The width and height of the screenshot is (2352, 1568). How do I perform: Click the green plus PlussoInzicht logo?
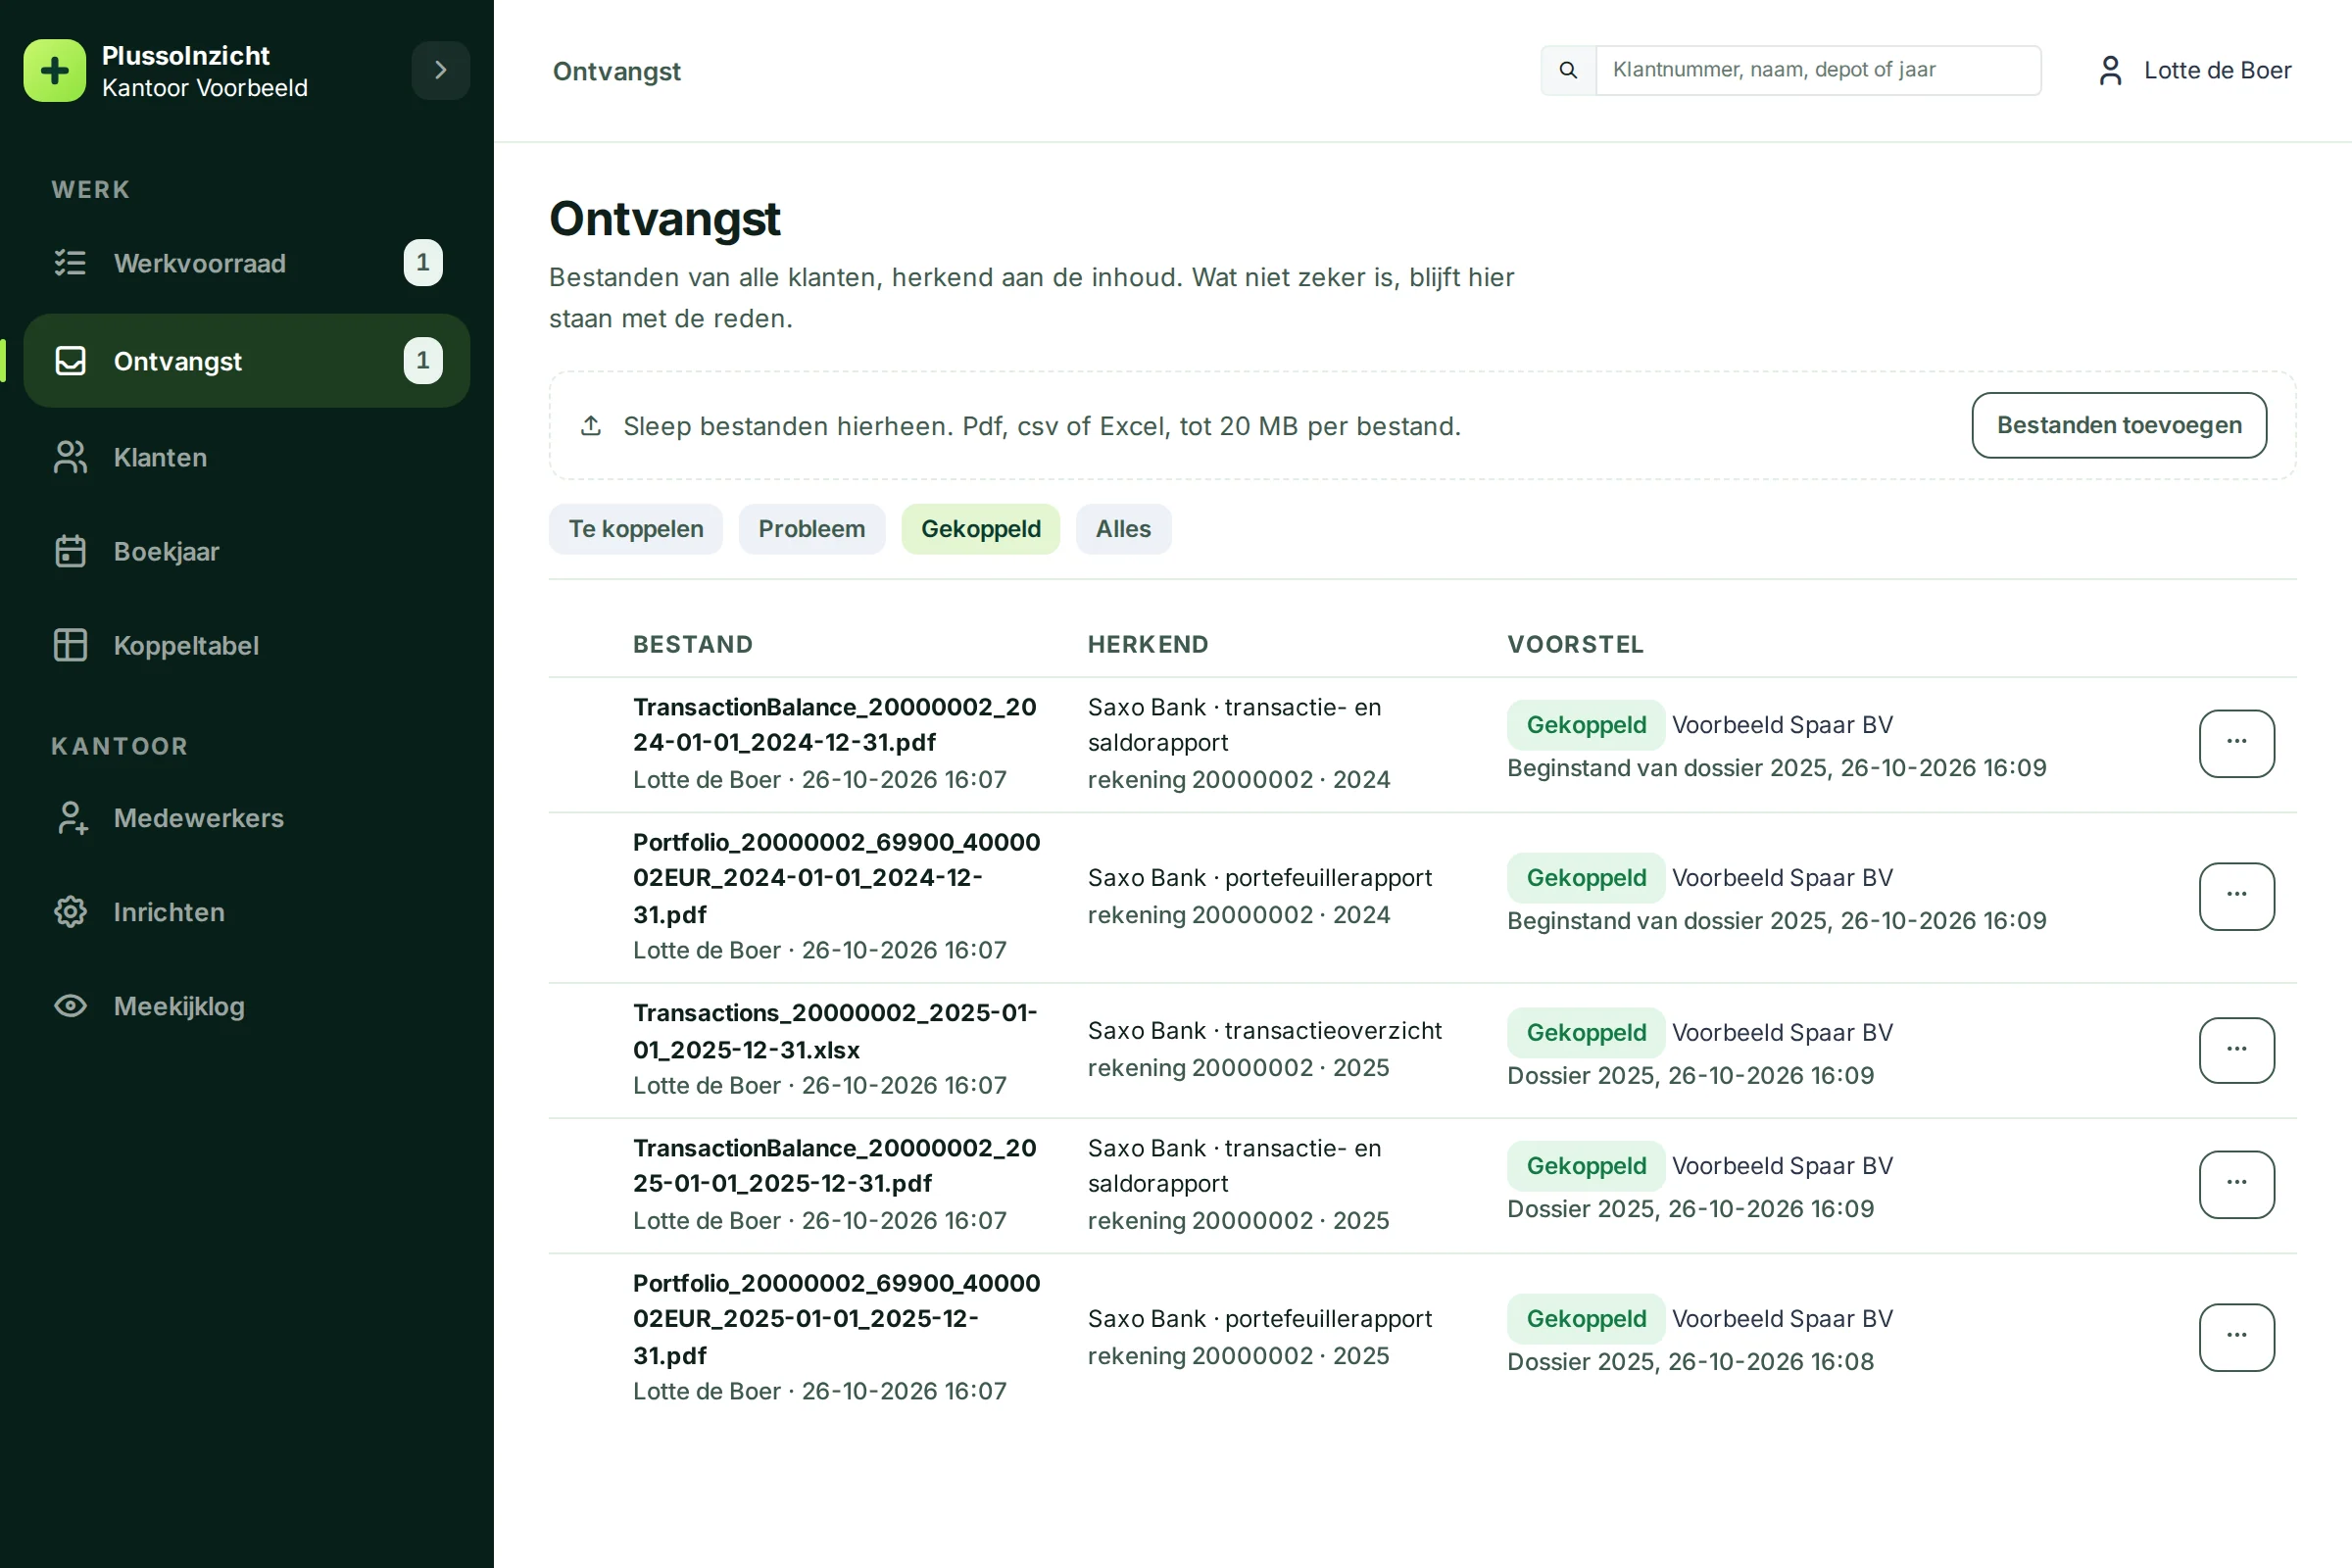(x=55, y=71)
